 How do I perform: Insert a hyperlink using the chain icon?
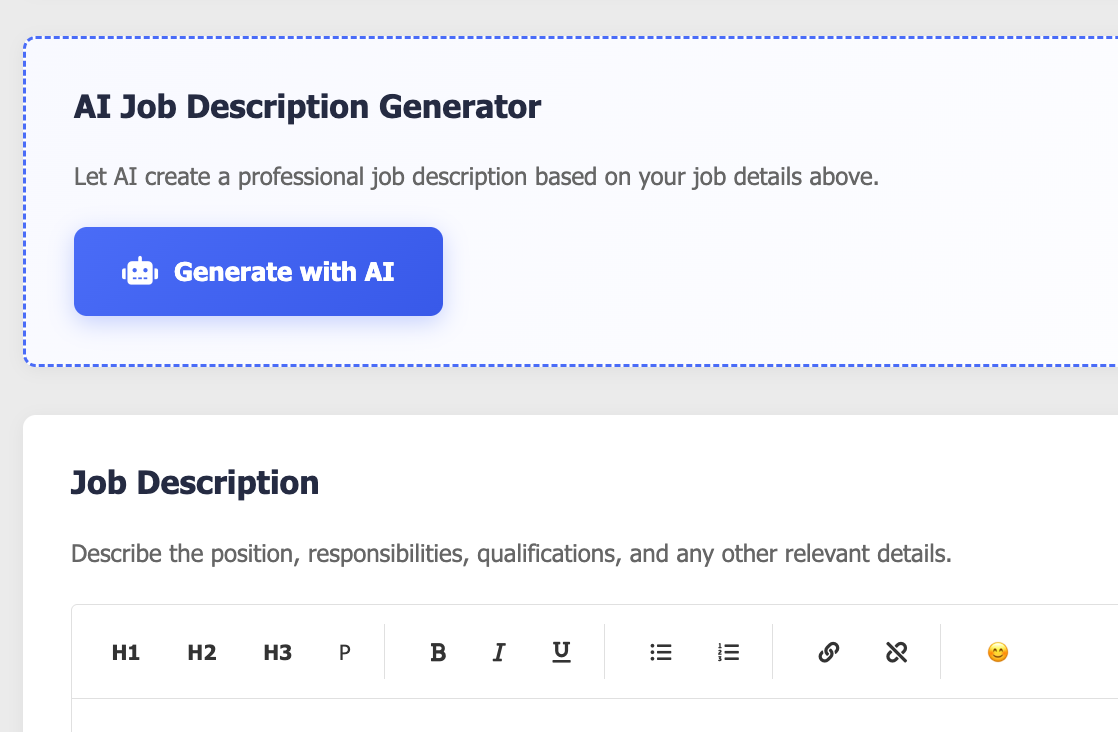[x=829, y=652]
